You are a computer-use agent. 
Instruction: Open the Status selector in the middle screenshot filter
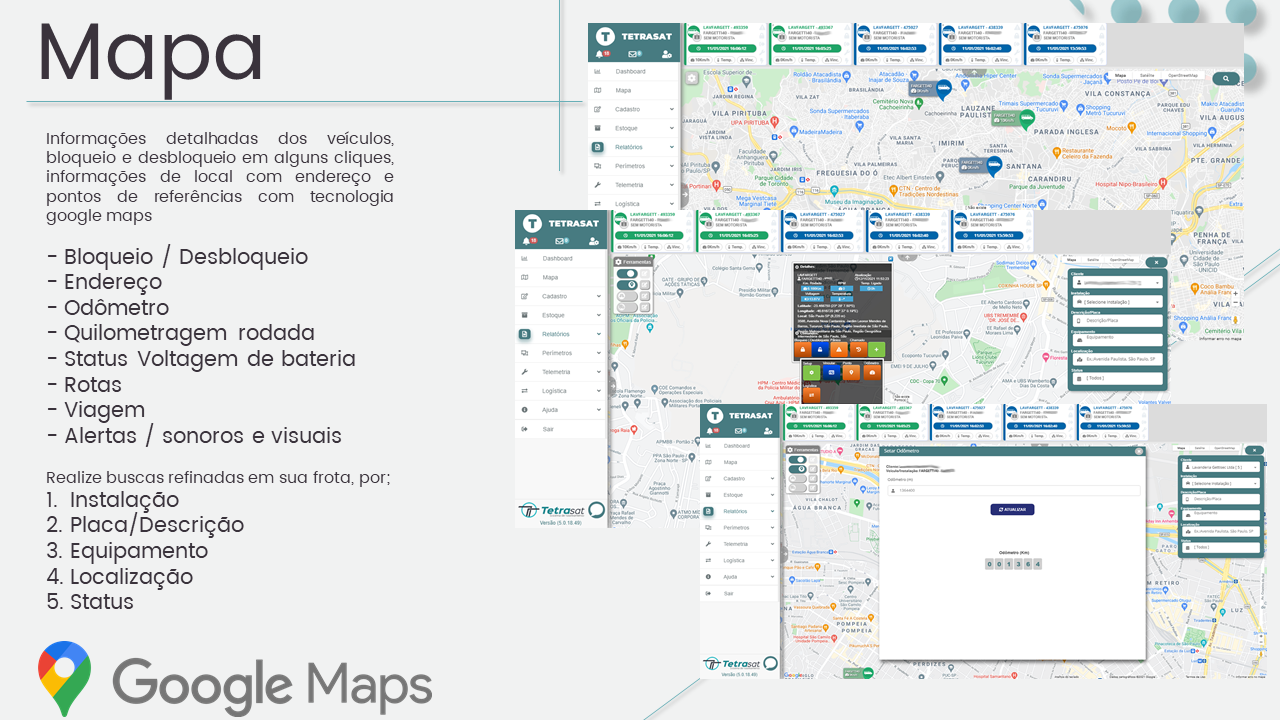(x=1116, y=379)
